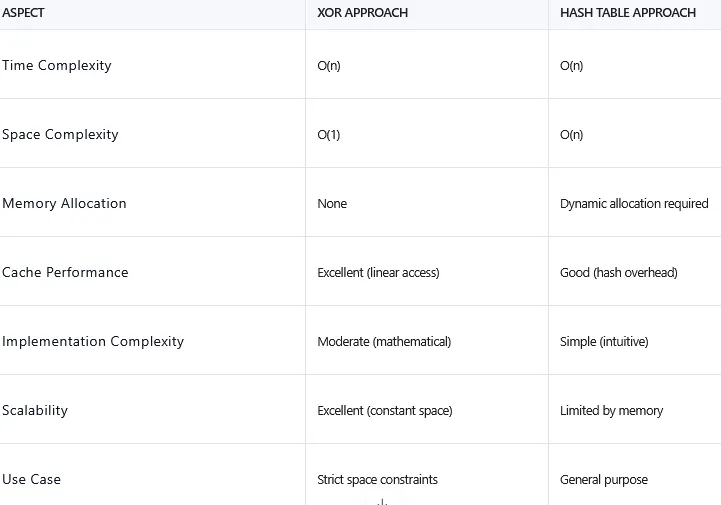Select the Space Complexity row label
This screenshot has width=721, height=505.
point(60,135)
